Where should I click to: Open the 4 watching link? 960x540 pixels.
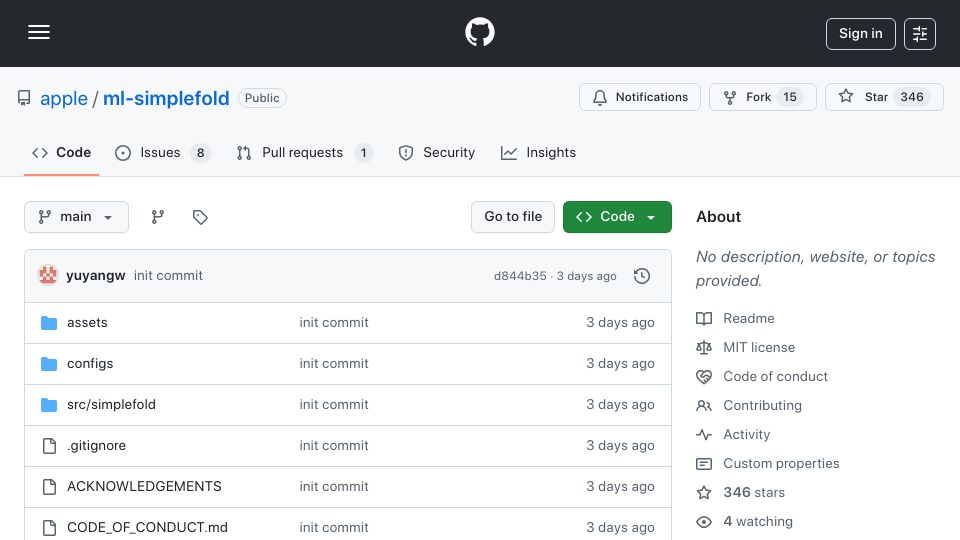[758, 522]
